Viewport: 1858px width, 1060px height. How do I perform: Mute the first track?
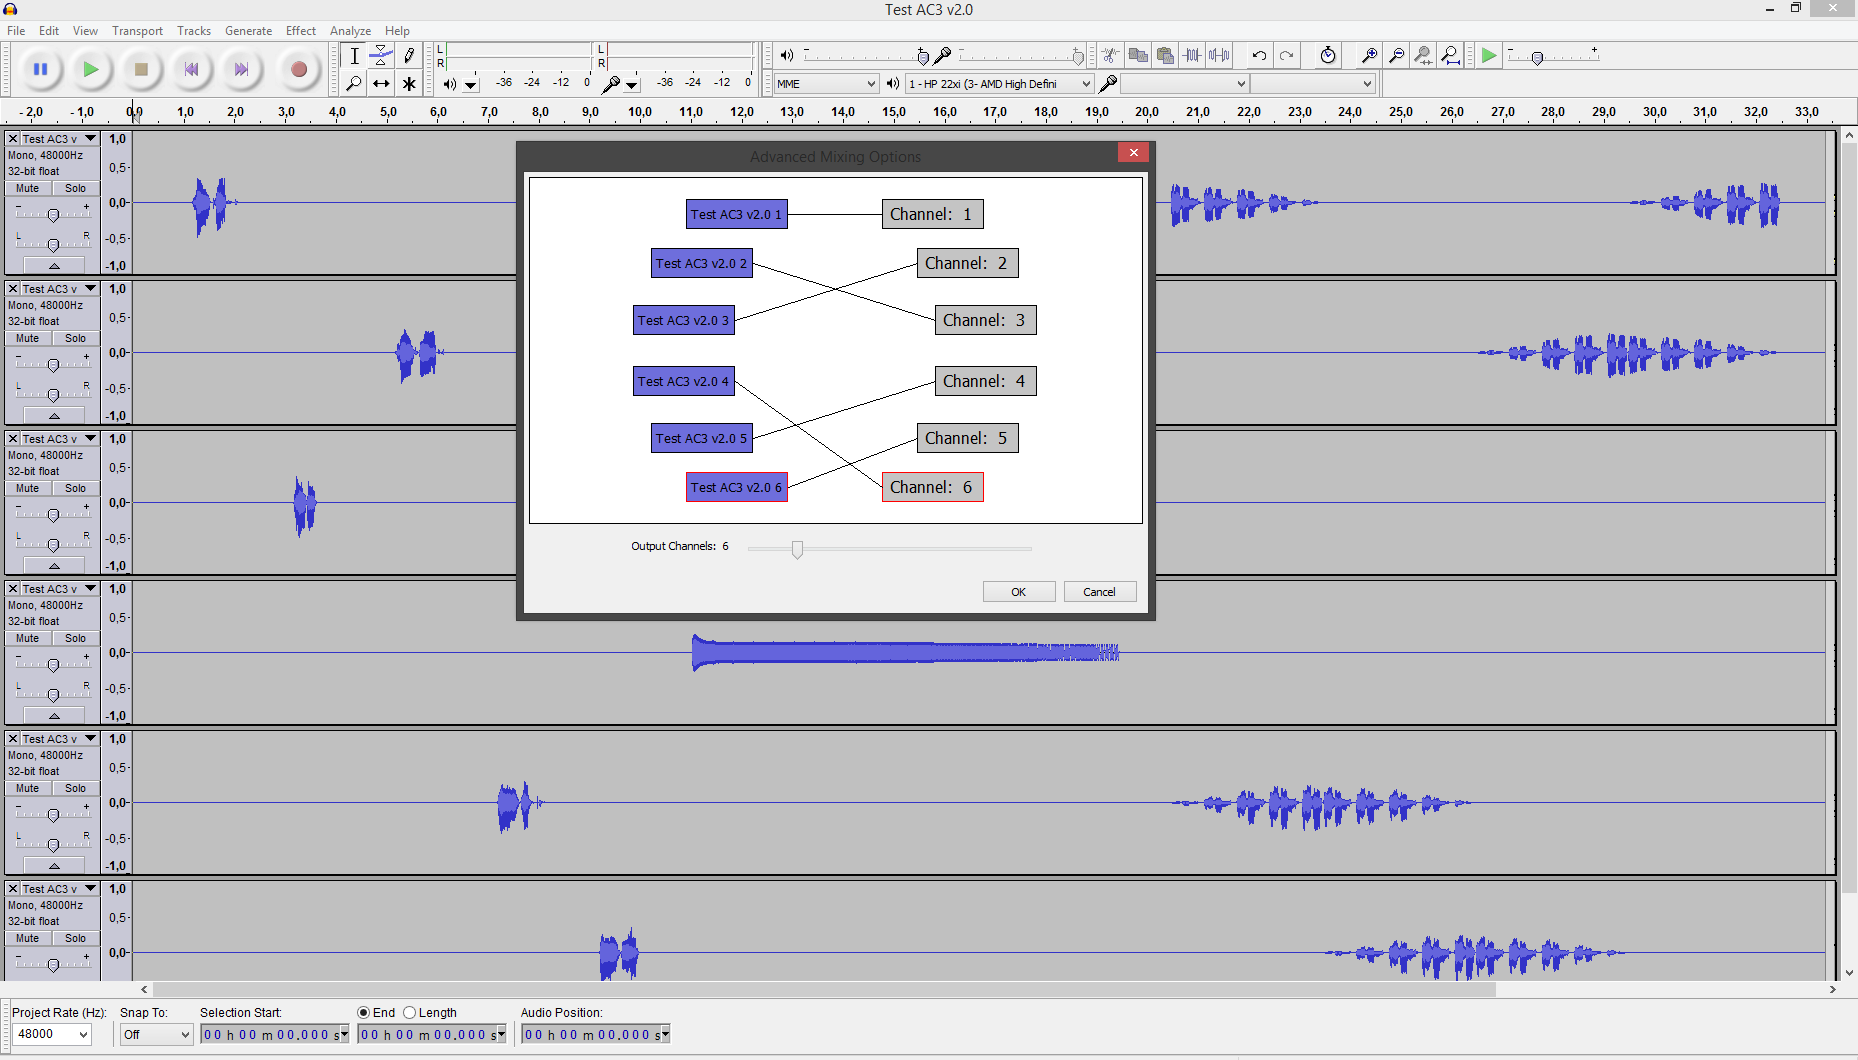[x=28, y=188]
